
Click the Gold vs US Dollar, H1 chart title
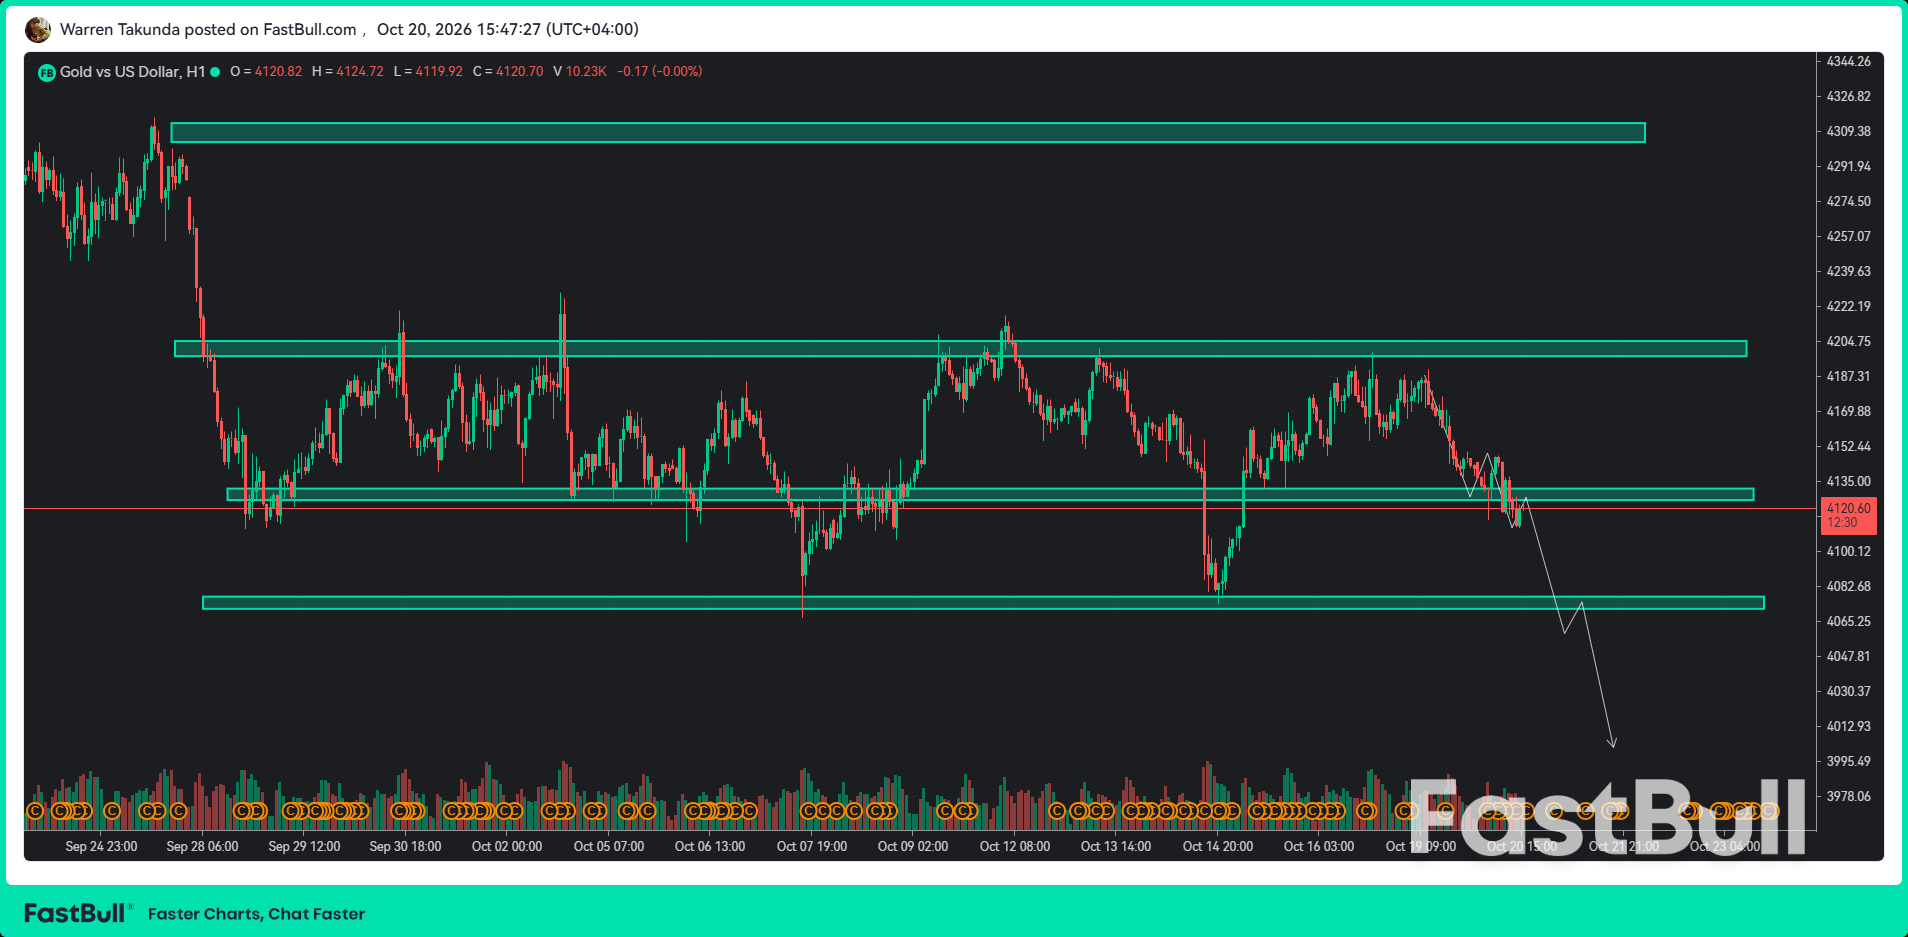(132, 72)
